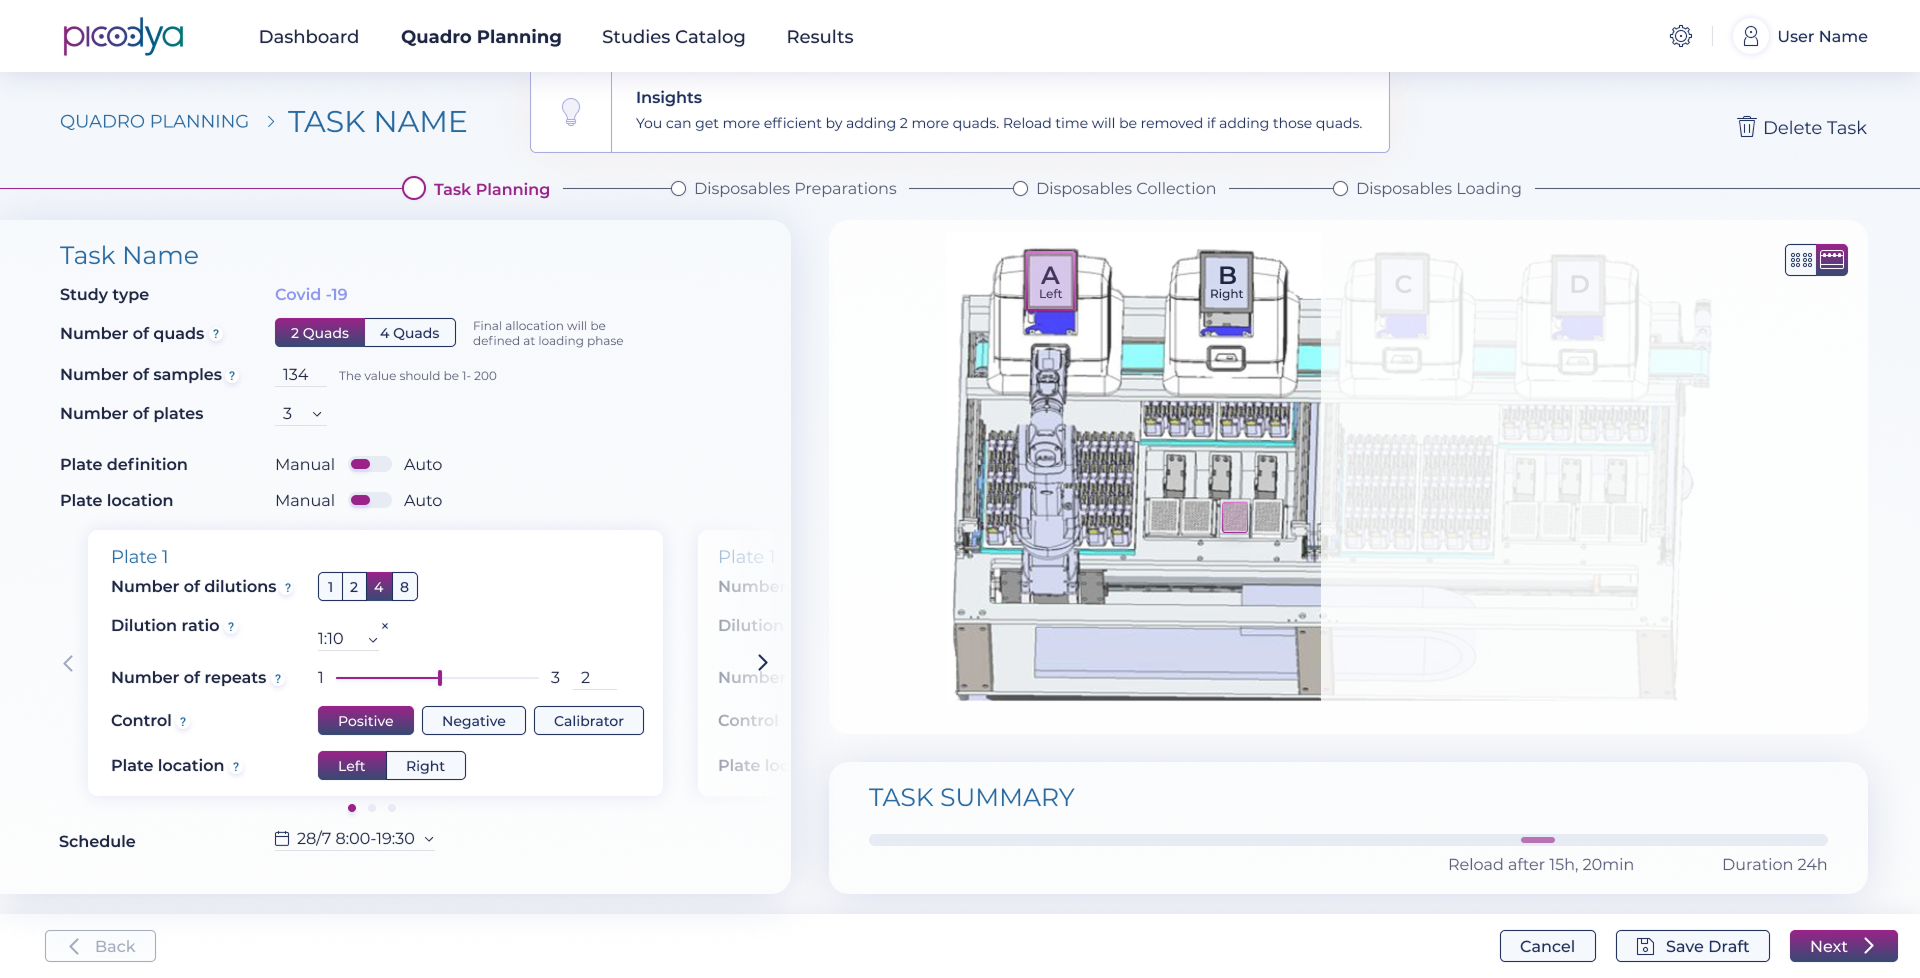Click help icon beside Dilution ratio
The image size is (1920, 978).
coord(231,627)
